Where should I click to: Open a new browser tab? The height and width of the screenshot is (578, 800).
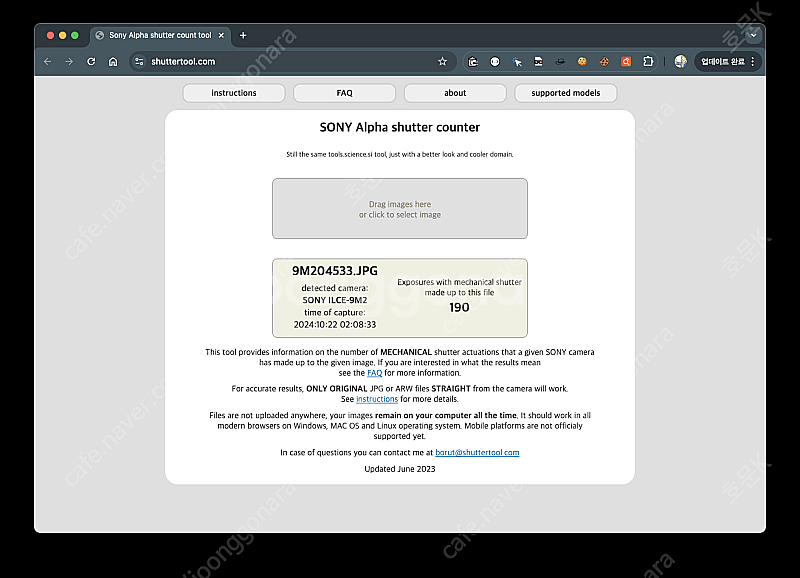[x=243, y=35]
